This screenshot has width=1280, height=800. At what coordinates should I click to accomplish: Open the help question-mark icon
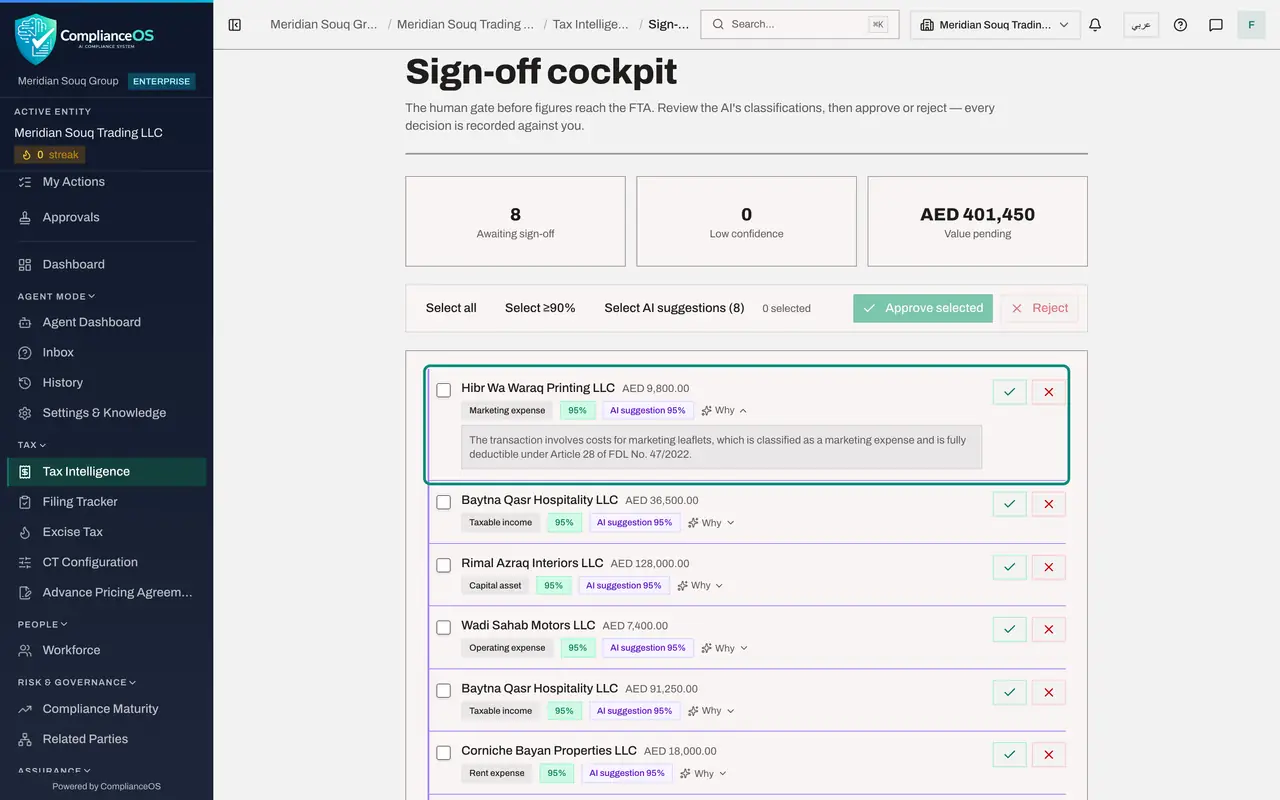point(1180,25)
